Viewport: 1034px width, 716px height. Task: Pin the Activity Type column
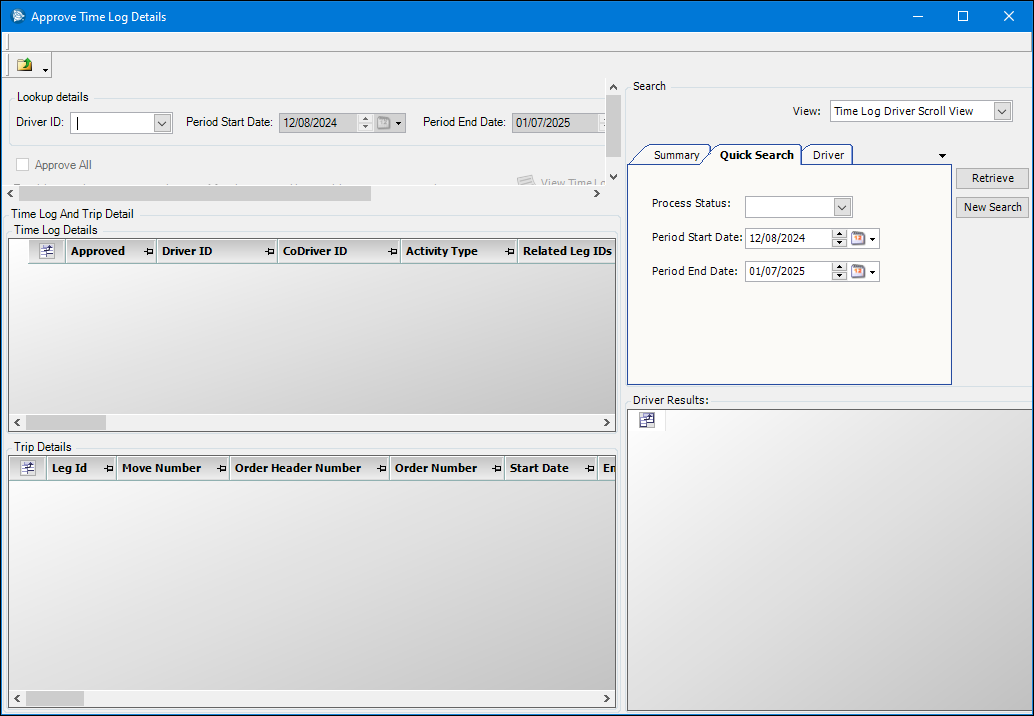509,252
